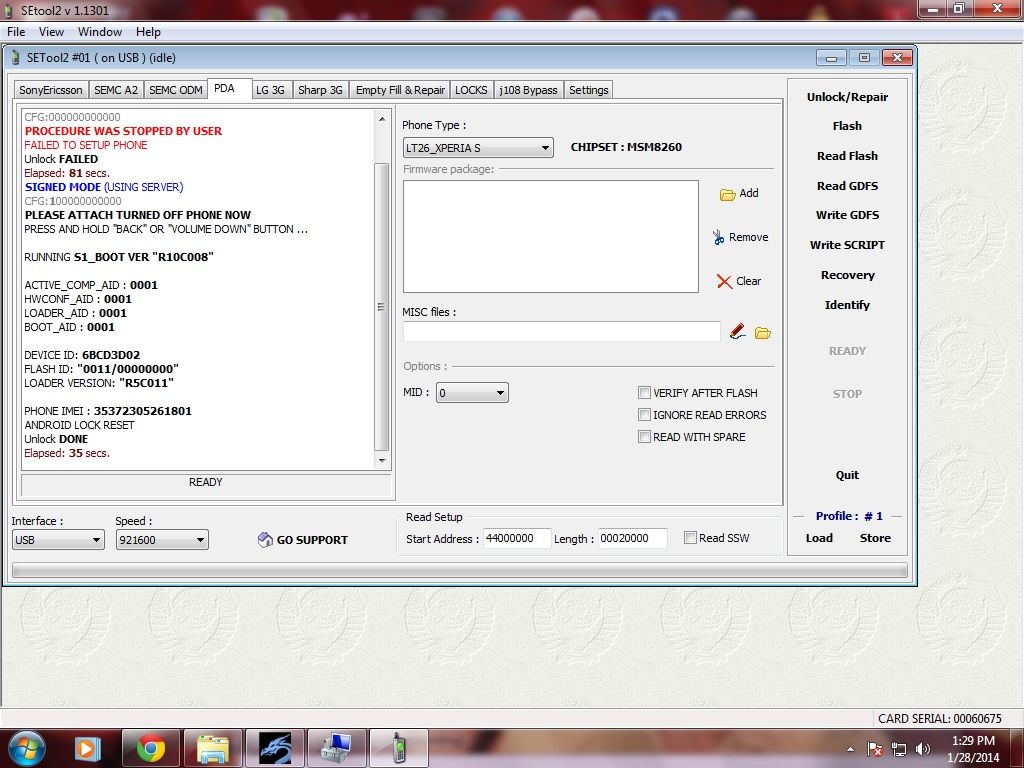This screenshot has height=768, width=1024.
Task: Click the MISC files eraser icon
Action: tap(738, 332)
